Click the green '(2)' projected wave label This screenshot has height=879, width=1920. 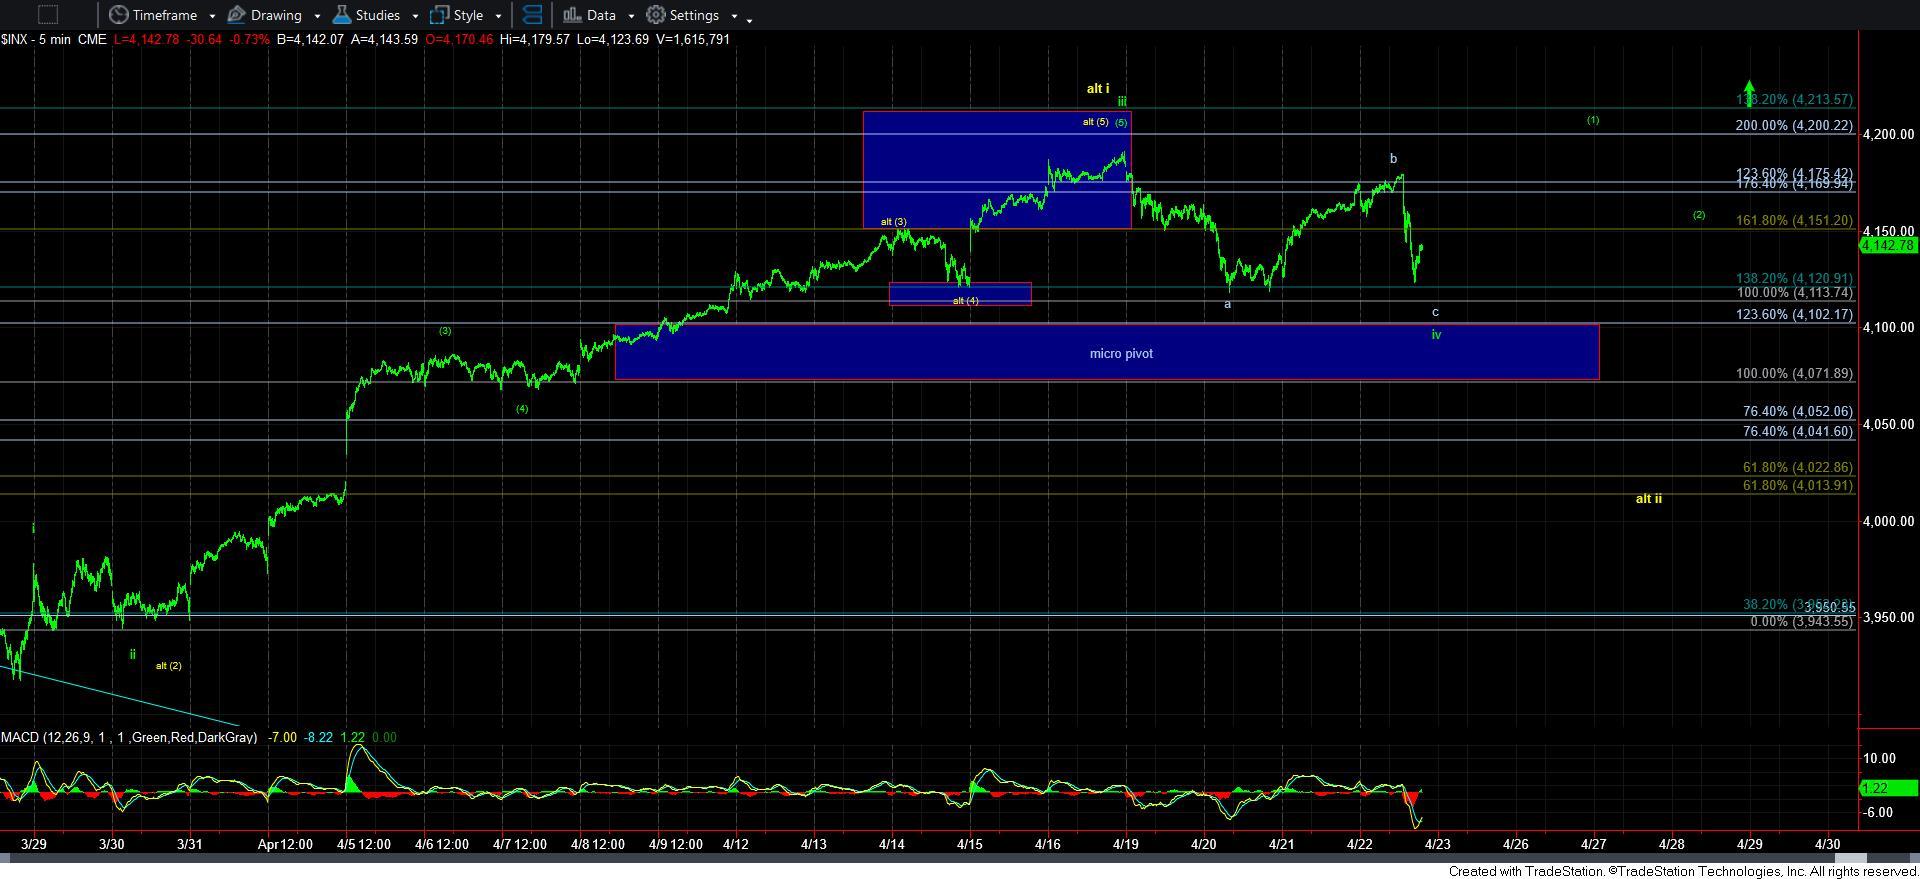(x=1698, y=215)
